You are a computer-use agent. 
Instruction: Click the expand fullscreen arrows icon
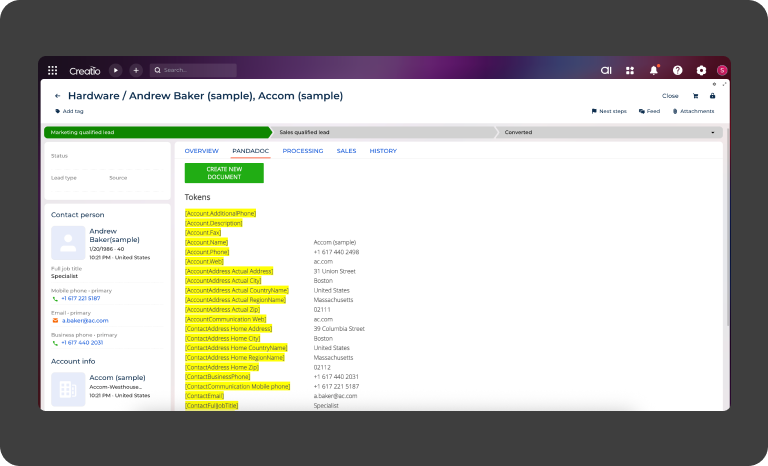click(724, 84)
